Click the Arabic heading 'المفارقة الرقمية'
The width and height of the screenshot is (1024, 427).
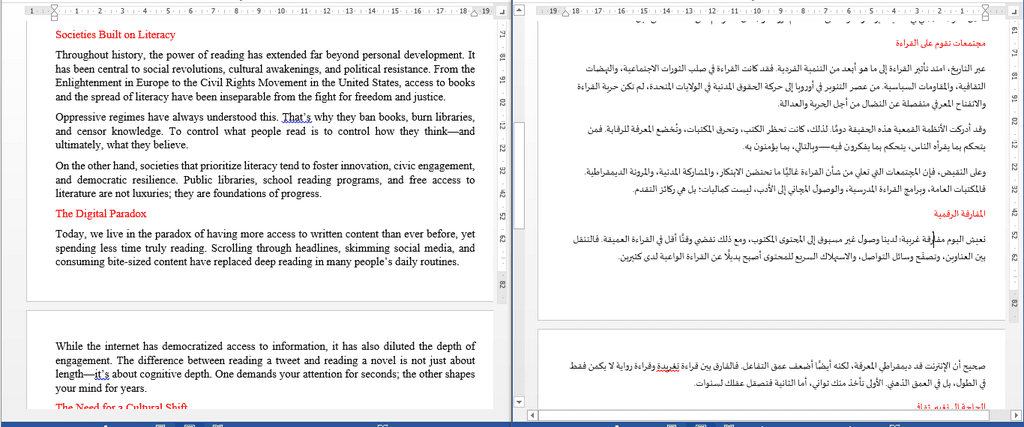click(x=957, y=214)
